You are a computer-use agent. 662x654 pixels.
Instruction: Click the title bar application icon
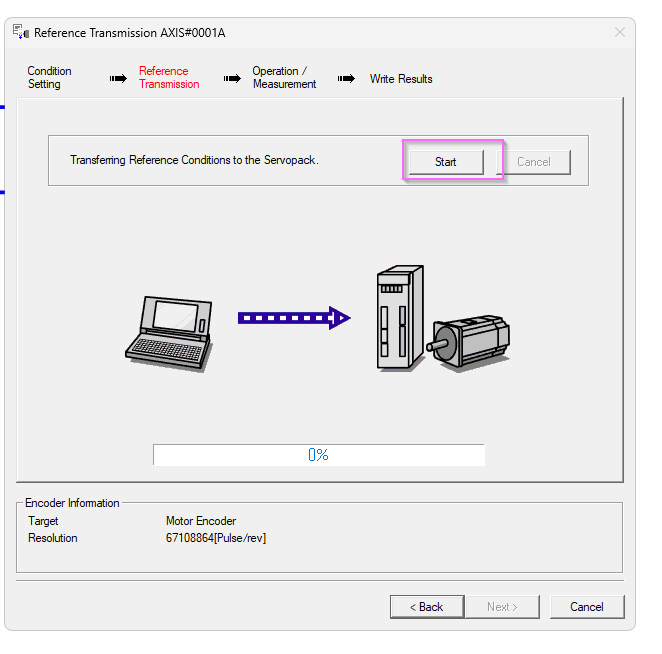pos(21,32)
